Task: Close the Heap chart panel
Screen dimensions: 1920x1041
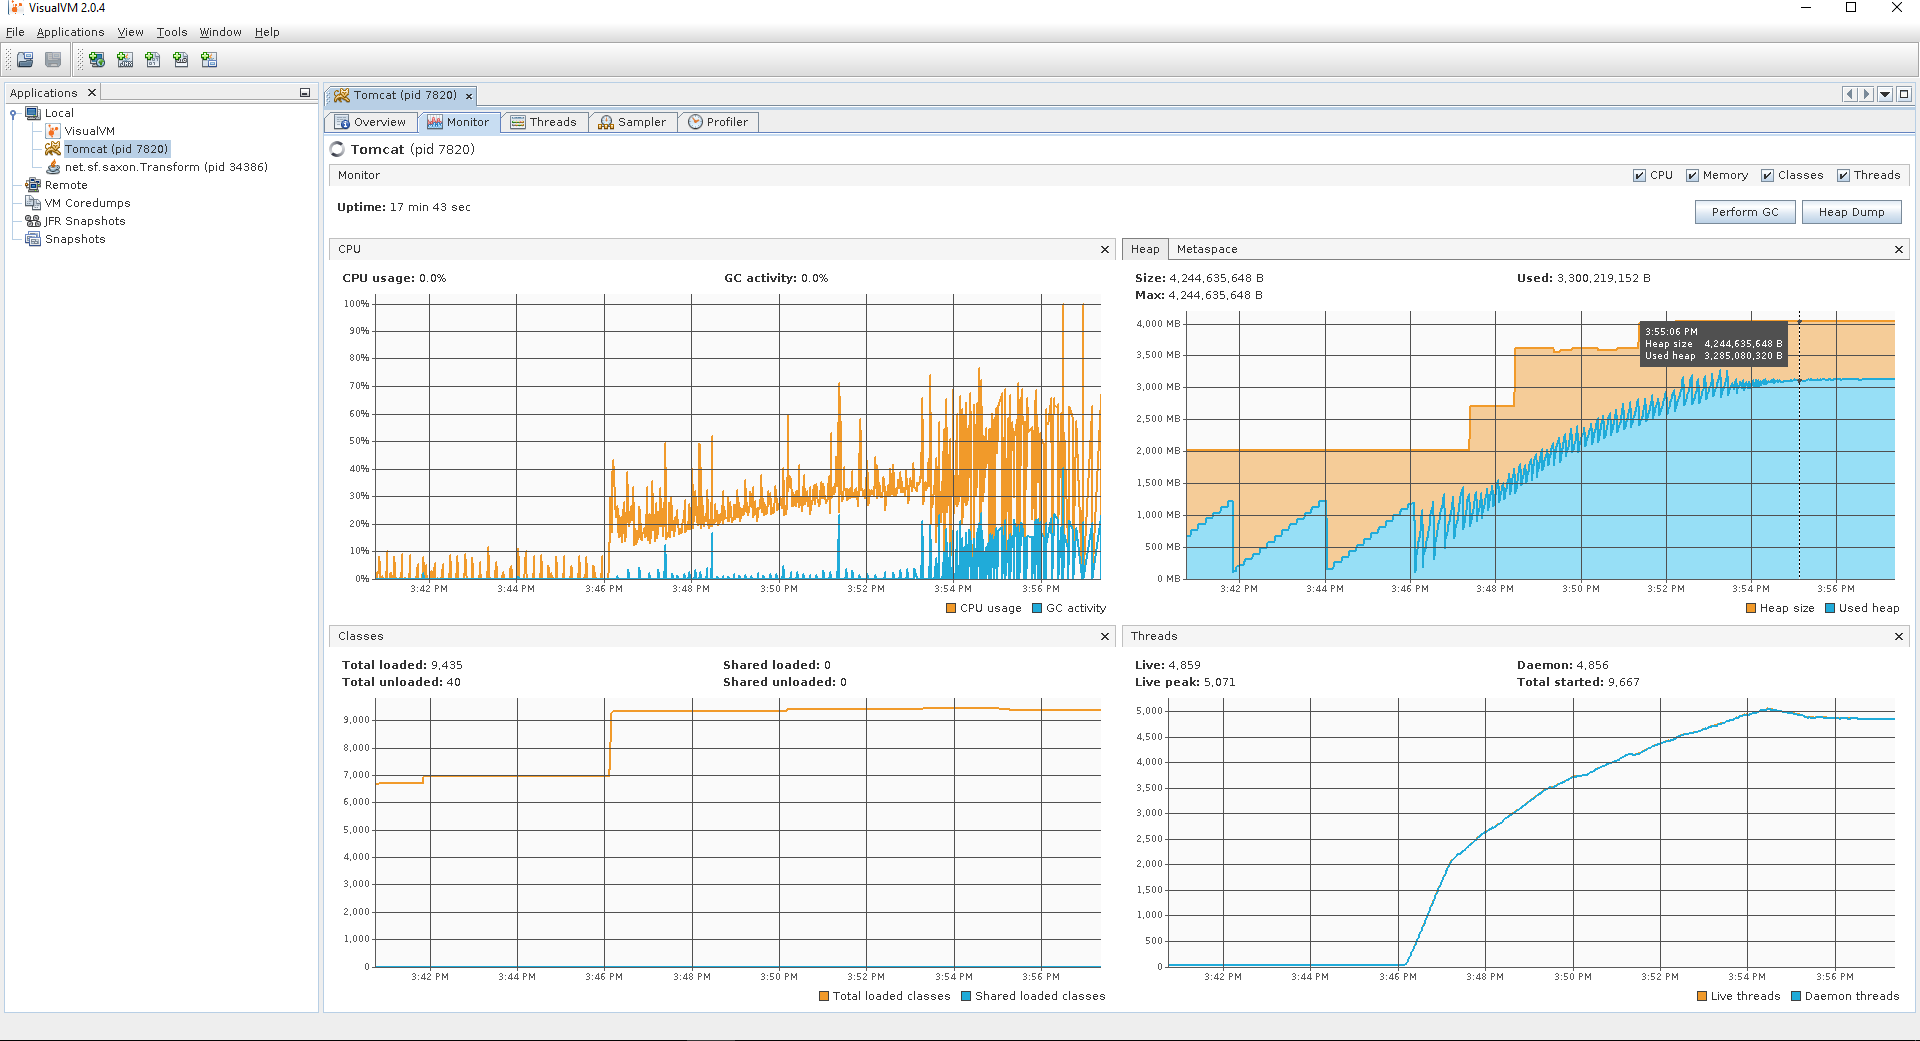Action: (x=1899, y=249)
